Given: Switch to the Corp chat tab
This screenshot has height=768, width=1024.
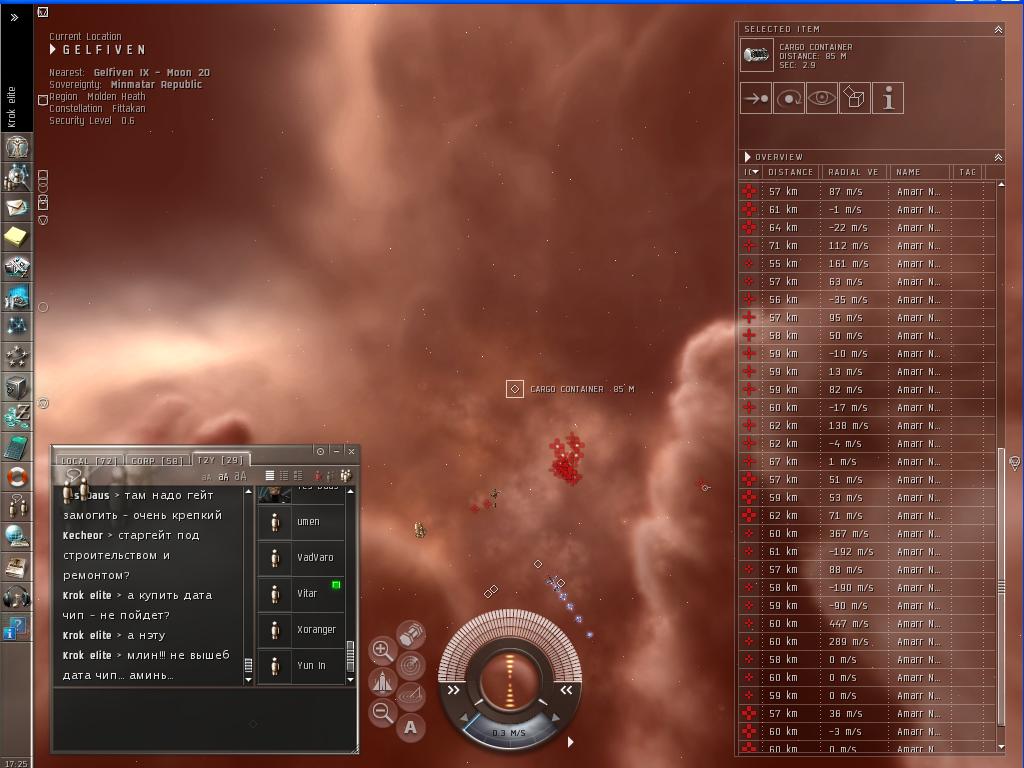Looking at the screenshot, I should coord(158,461).
